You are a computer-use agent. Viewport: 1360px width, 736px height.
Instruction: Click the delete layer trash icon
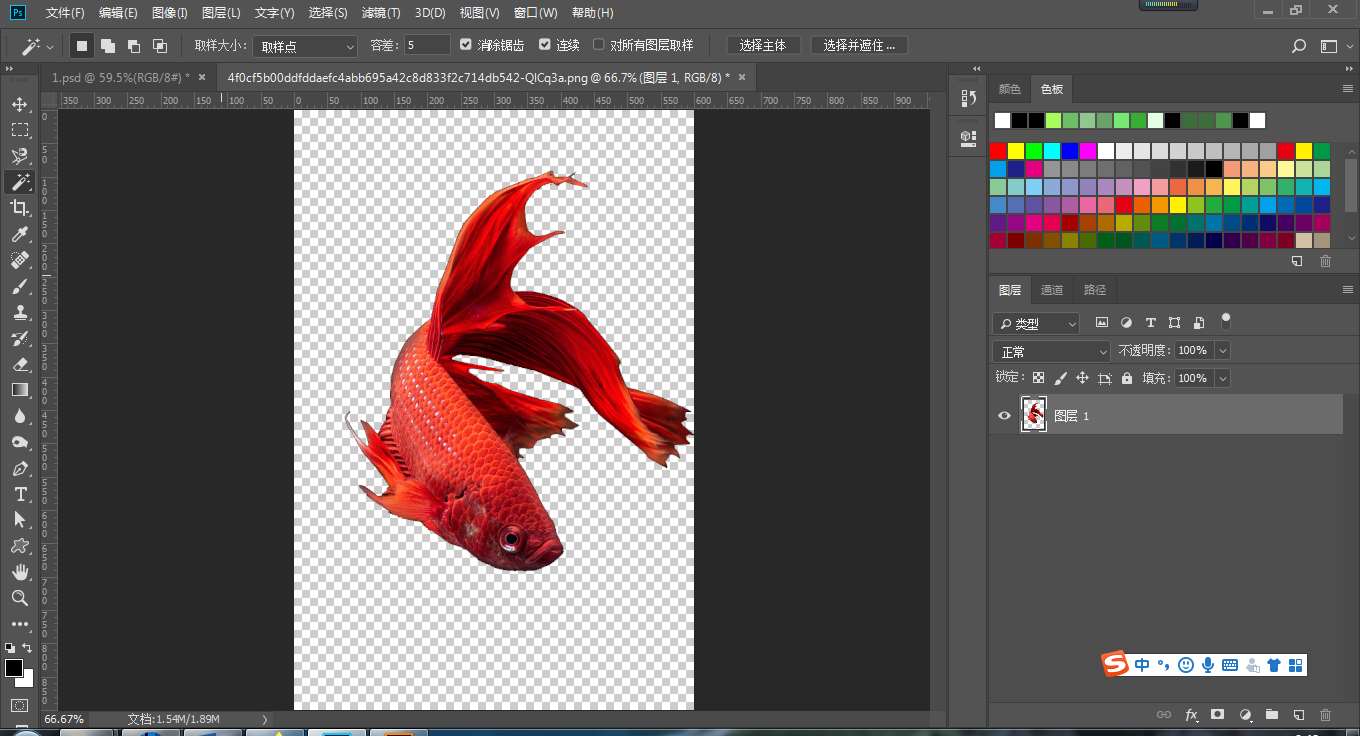coord(1325,715)
